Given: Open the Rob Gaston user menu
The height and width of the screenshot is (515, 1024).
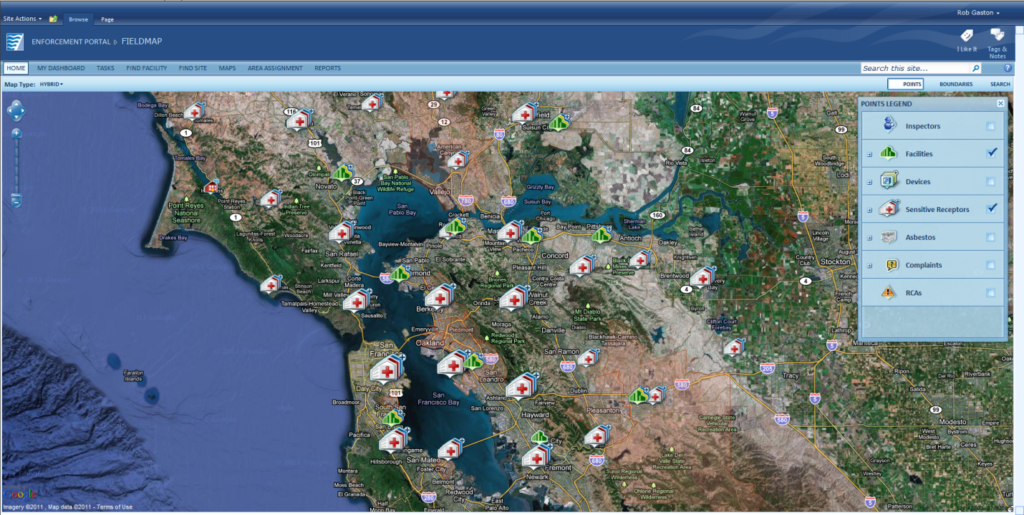Looking at the screenshot, I should [x=978, y=12].
